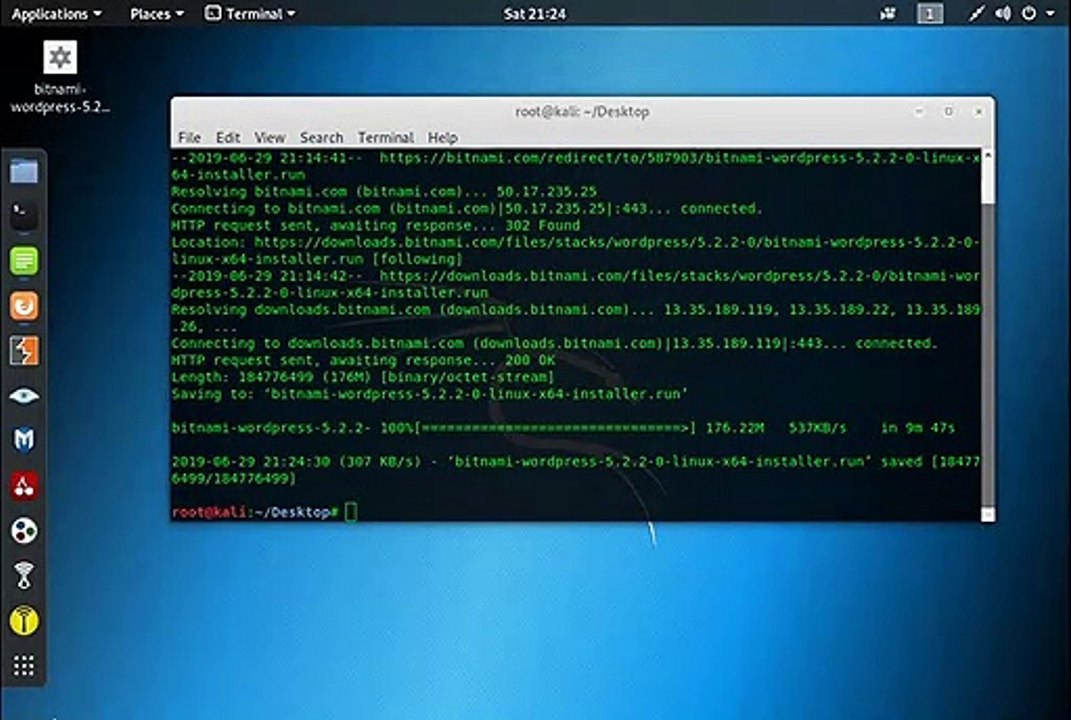Open CherryTree red cherries dock icon
The image size is (1071, 720).
pyautogui.click(x=24, y=486)
